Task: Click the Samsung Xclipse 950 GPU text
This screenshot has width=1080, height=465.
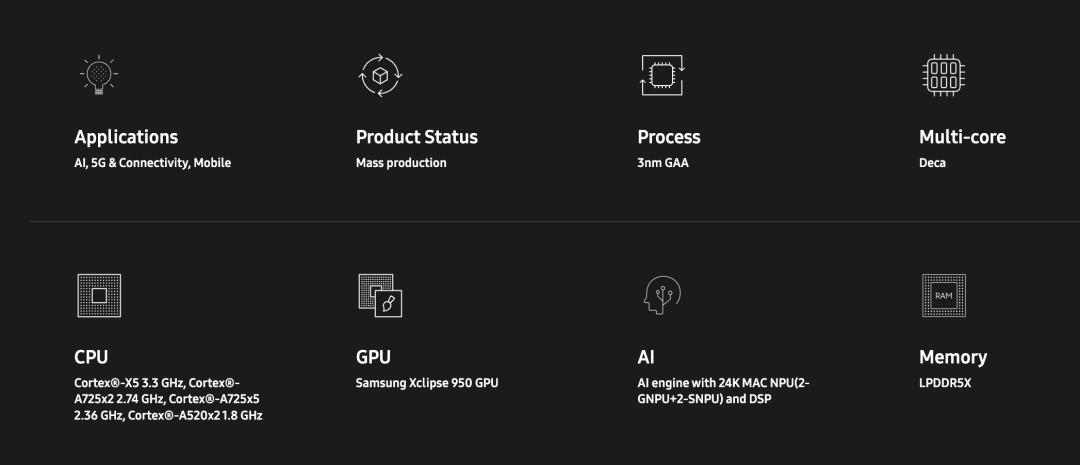Action: pyautogui.click(x=427, y=383)
